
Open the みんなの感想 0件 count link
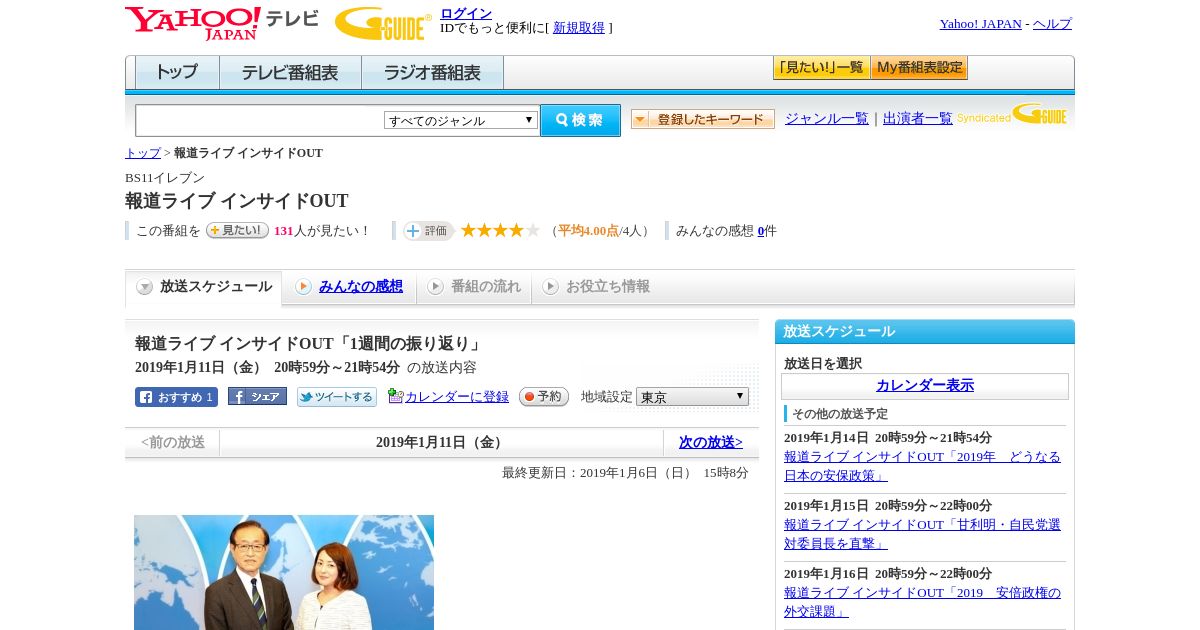click(761, 231)
